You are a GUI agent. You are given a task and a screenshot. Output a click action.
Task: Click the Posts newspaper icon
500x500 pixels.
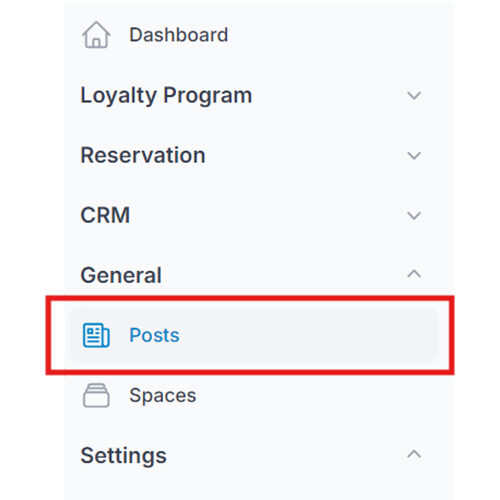click(x=96, y=335)
